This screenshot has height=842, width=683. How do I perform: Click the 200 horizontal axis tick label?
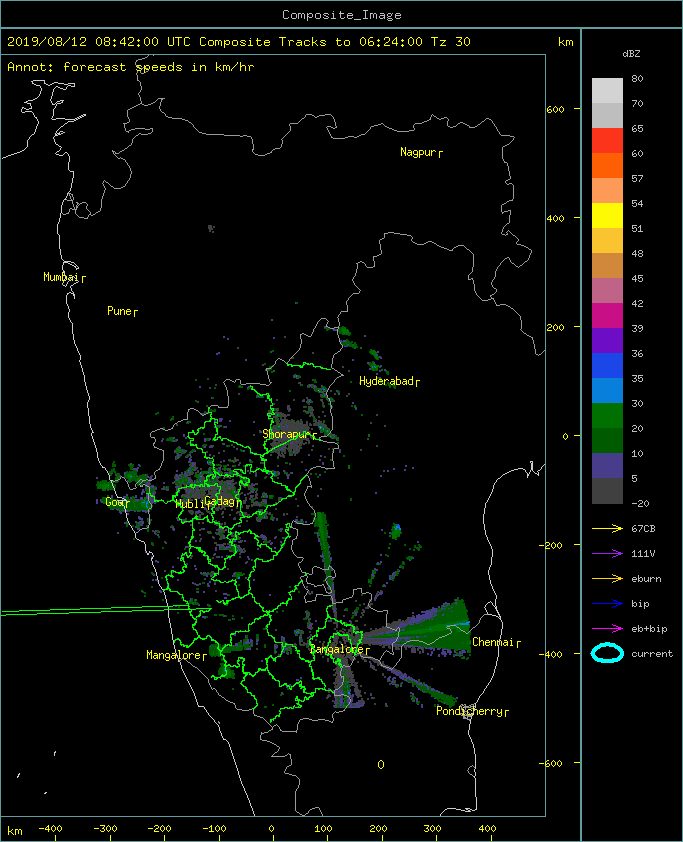click(x=379, y=829)
